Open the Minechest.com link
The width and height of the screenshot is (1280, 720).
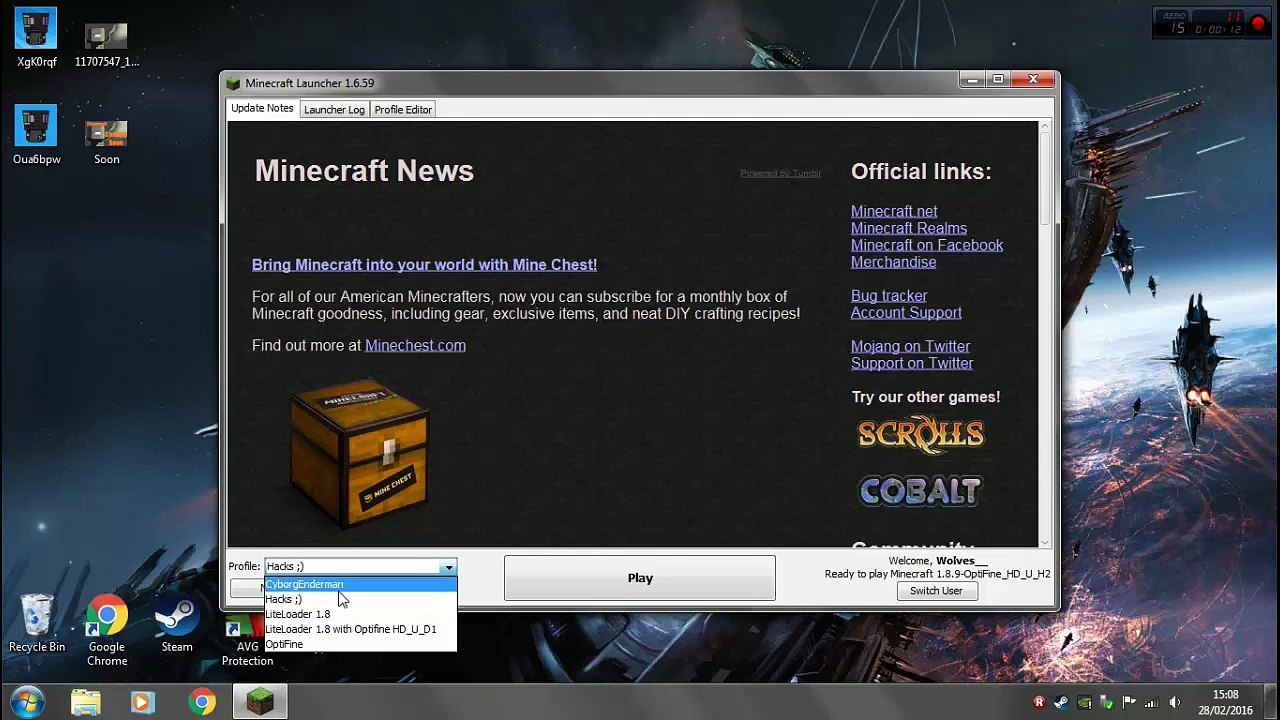(415, 345)
